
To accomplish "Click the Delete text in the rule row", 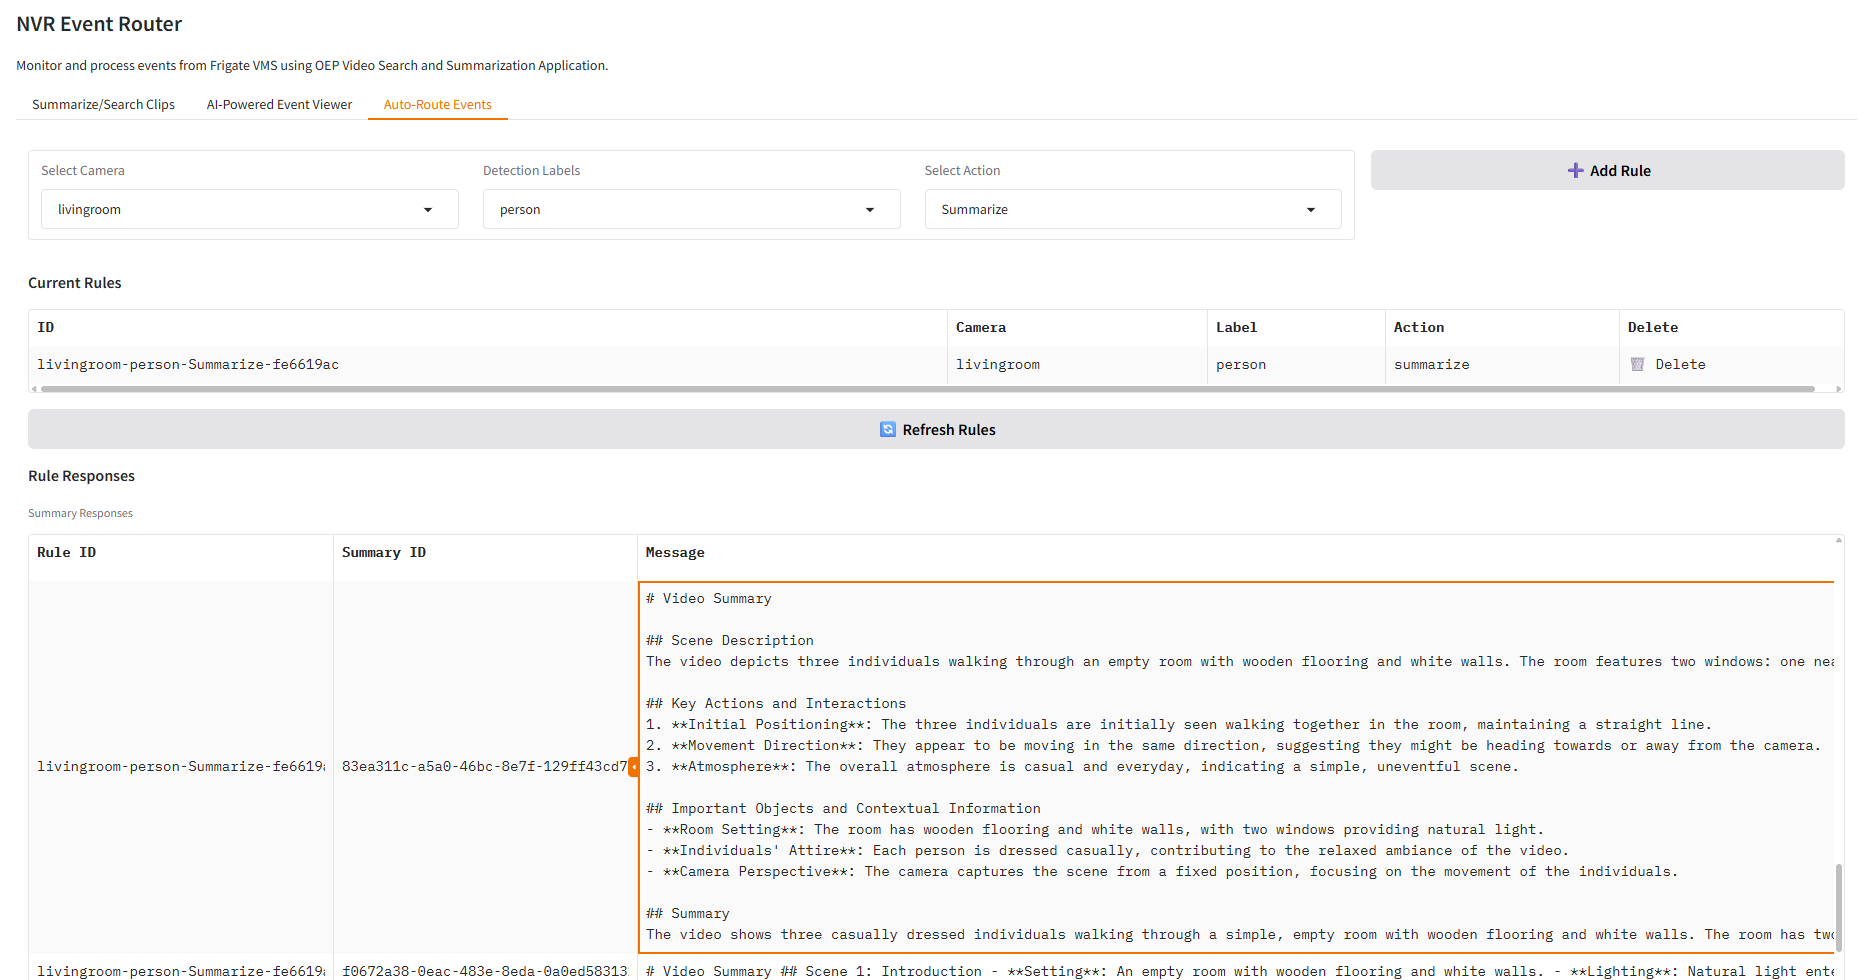I will (1680, 365).
